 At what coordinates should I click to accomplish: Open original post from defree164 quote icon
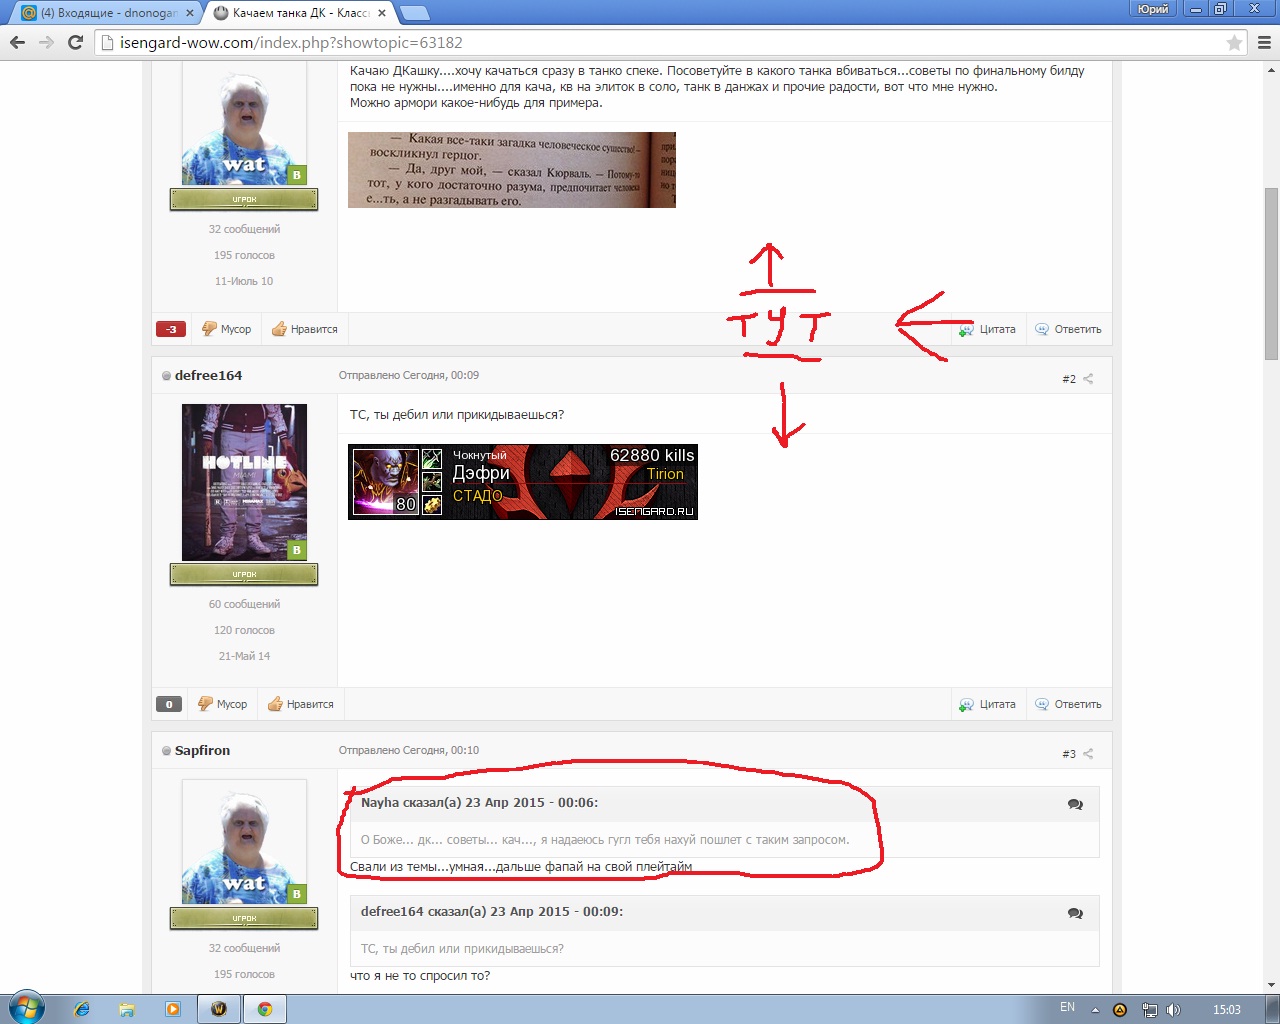click(x=1075, y=913)
